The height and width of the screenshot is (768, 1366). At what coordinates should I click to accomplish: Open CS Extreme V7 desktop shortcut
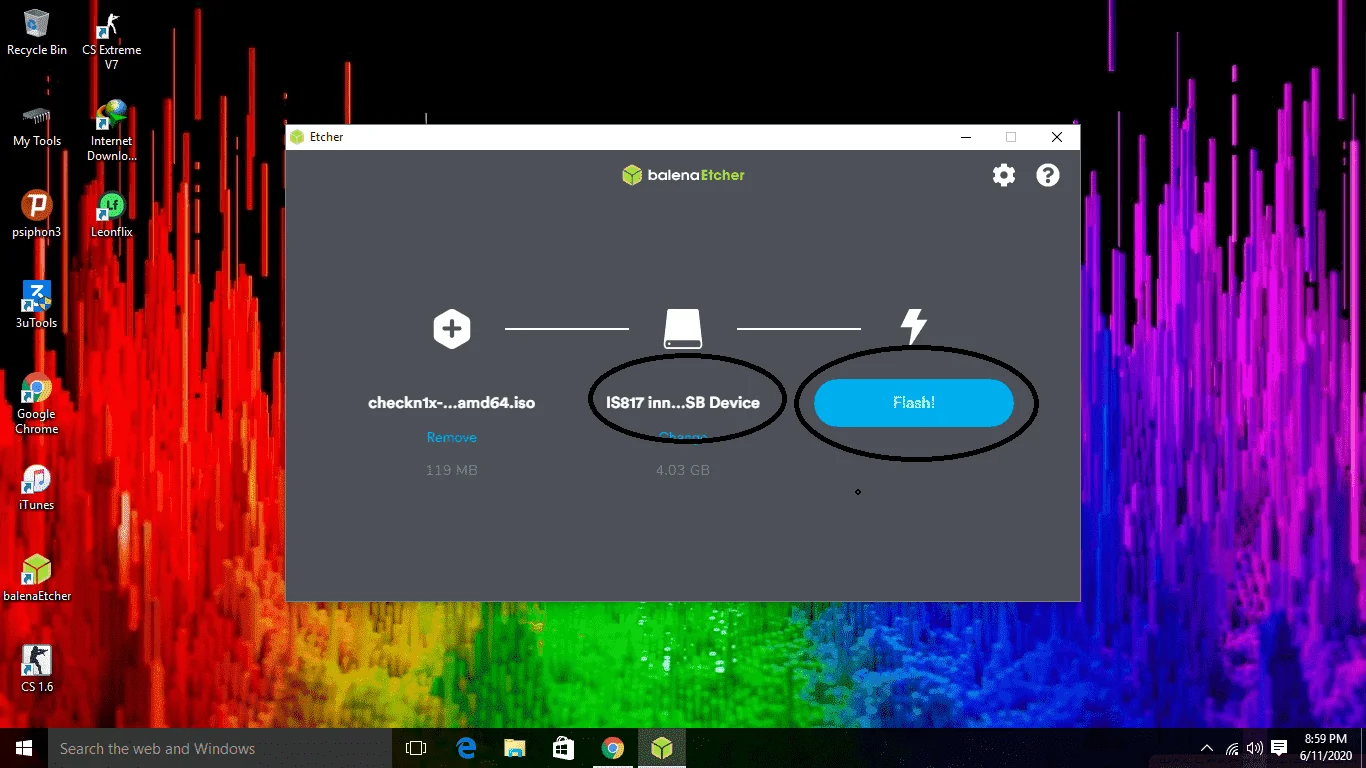point(112,40)
